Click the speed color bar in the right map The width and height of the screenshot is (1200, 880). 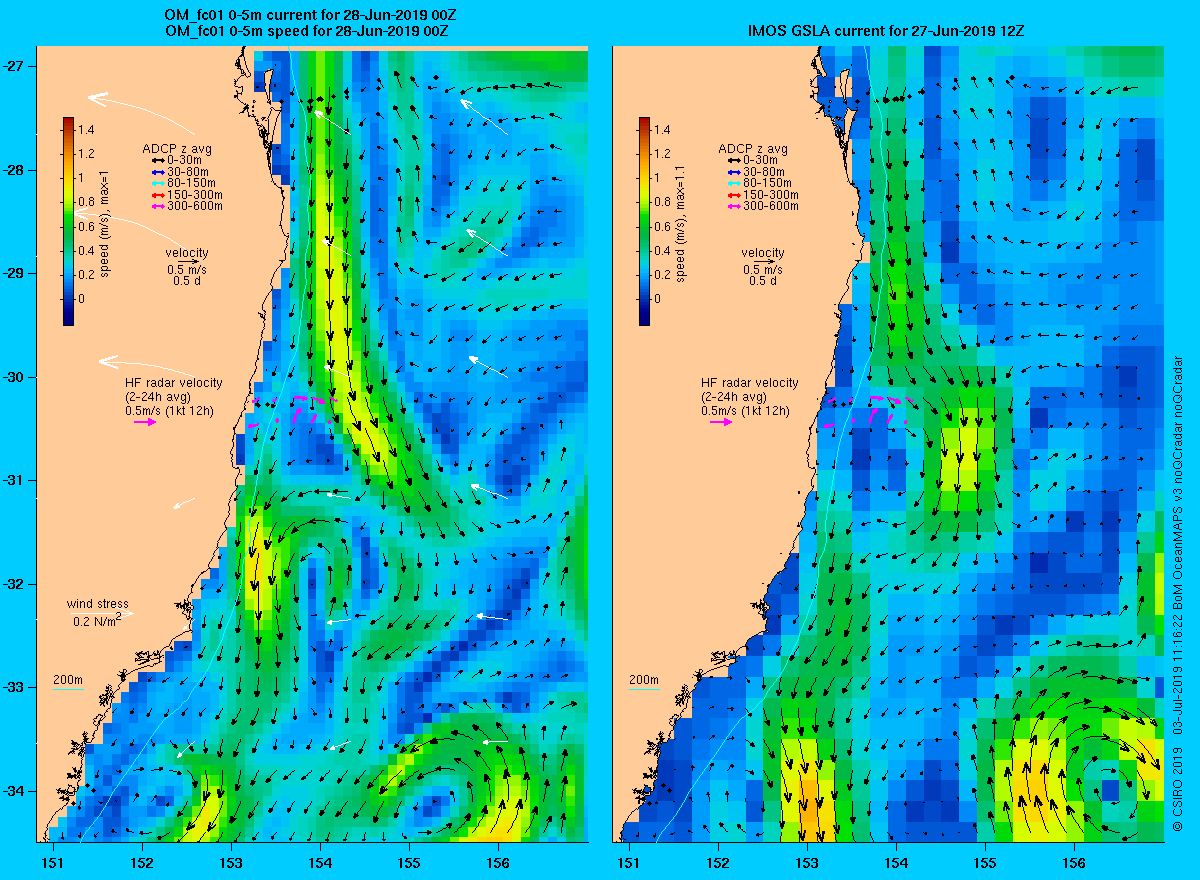coord(644,221)
